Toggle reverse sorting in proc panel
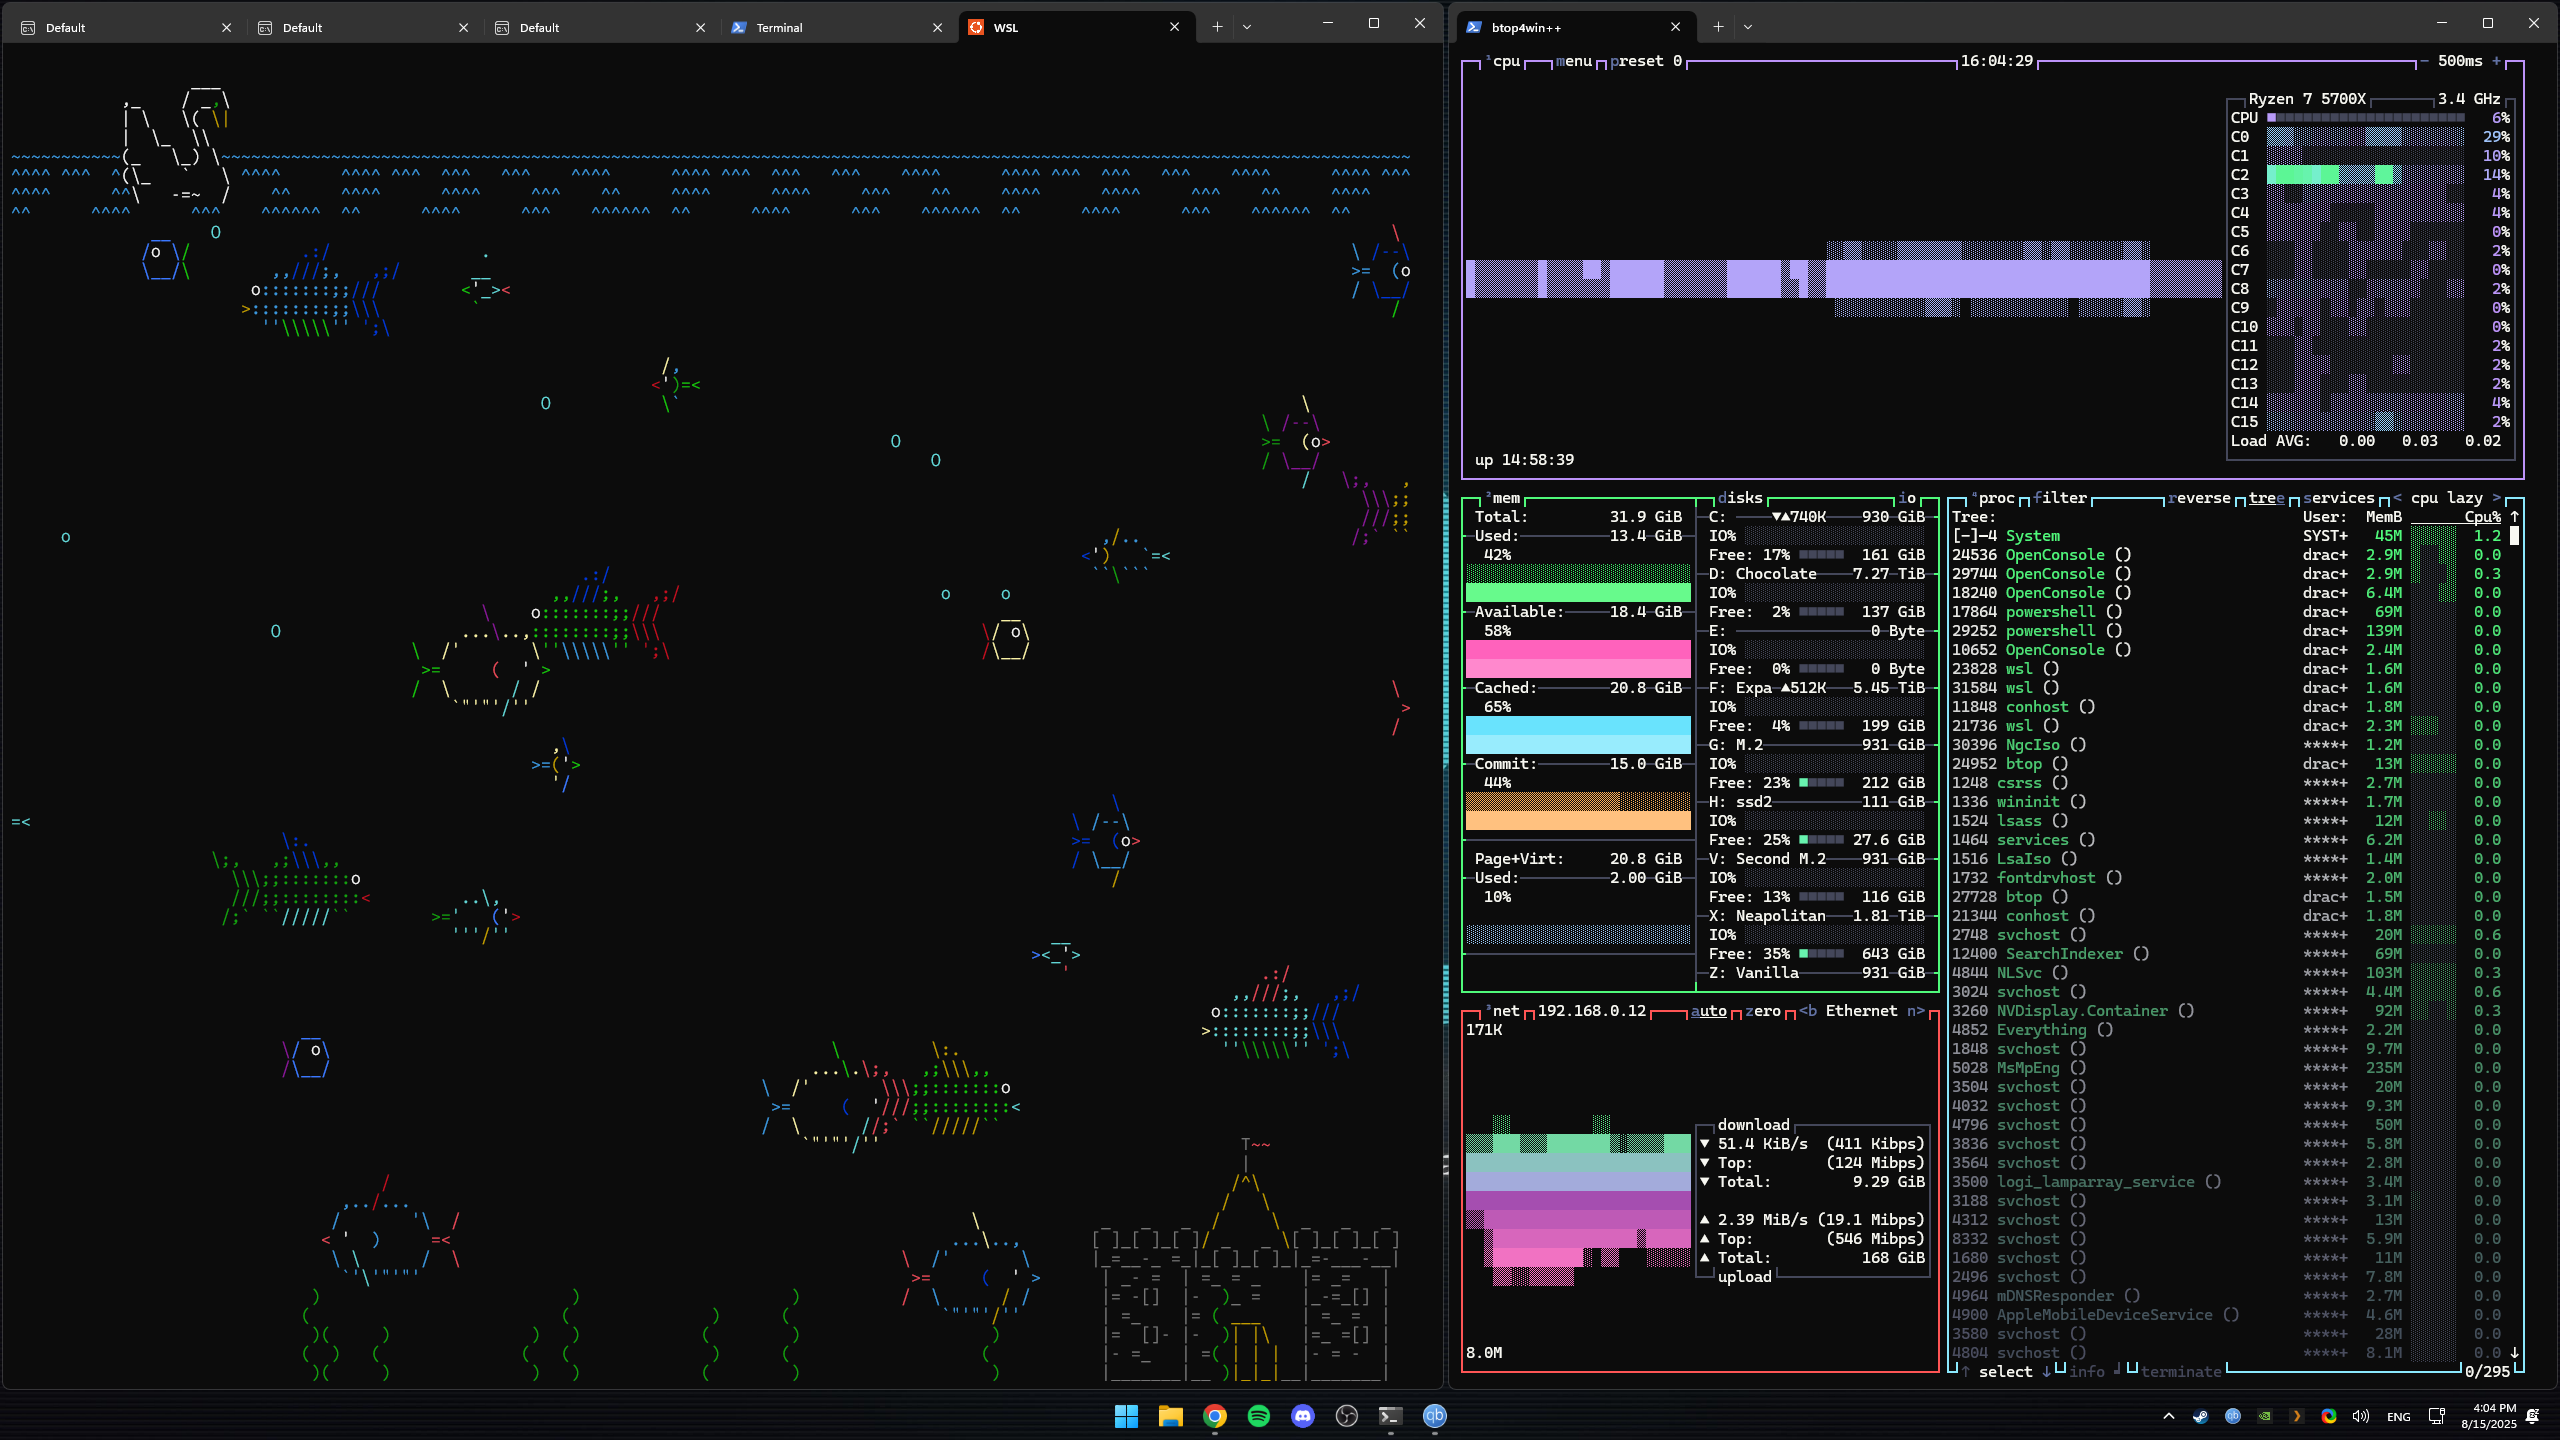 coord(2199,498)
